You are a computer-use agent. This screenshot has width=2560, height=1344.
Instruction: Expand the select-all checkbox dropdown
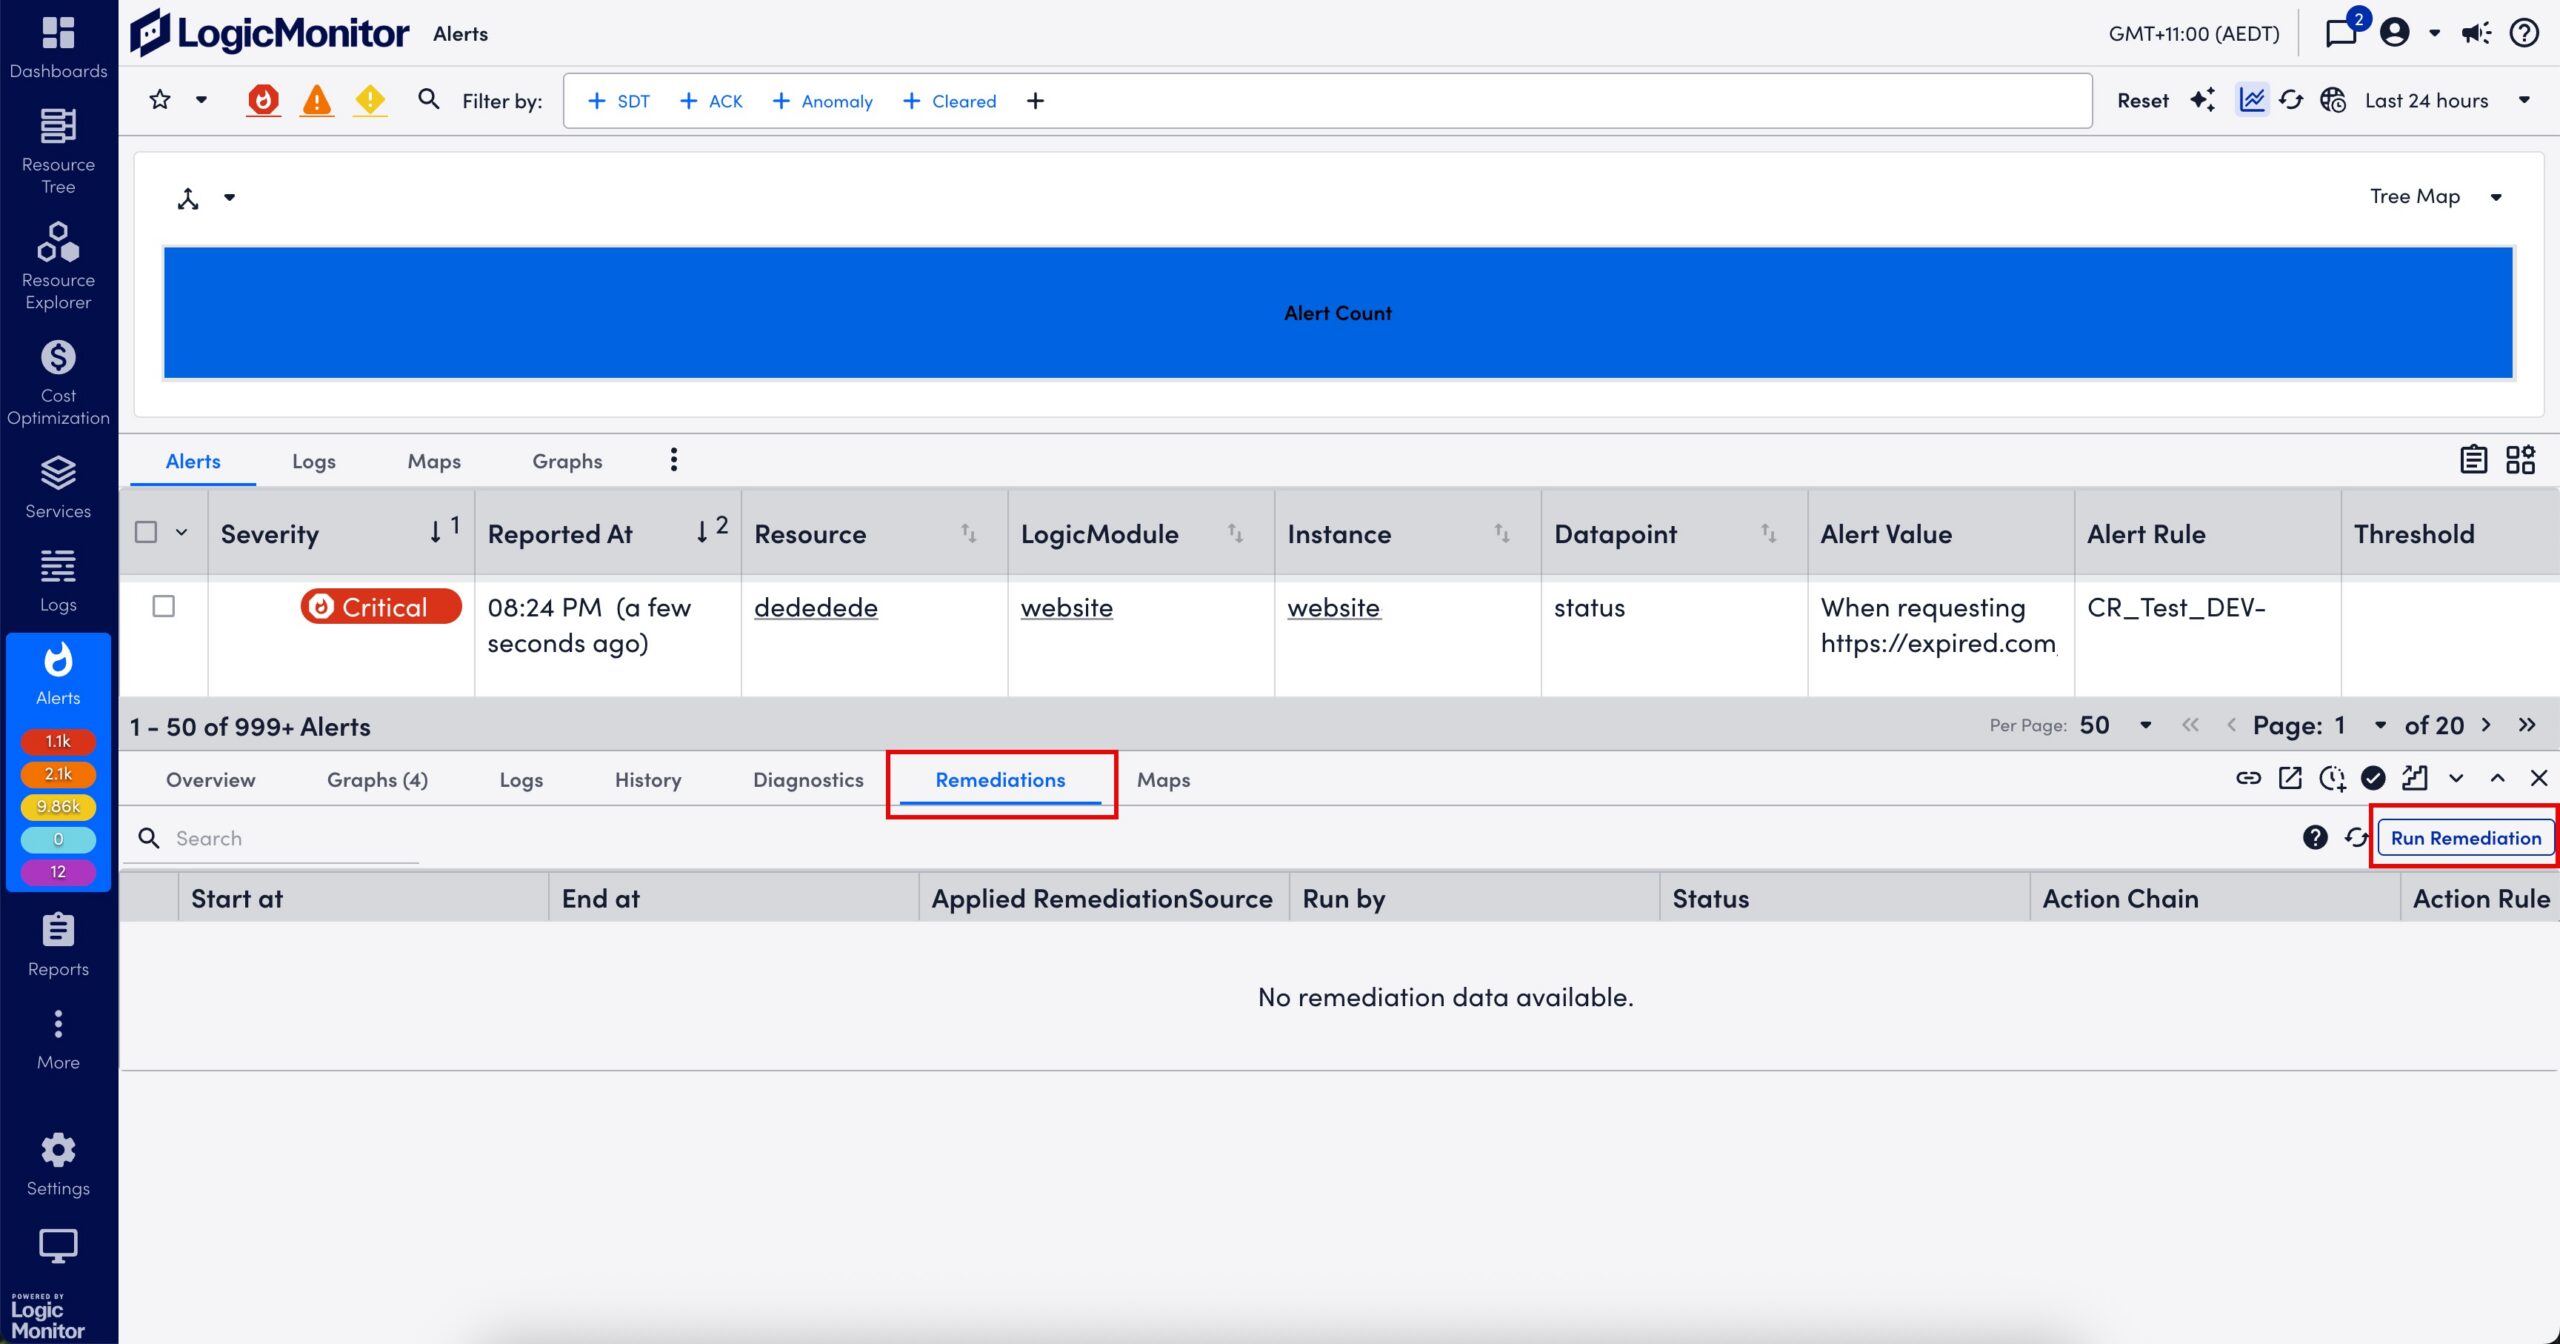coord(181,532)
